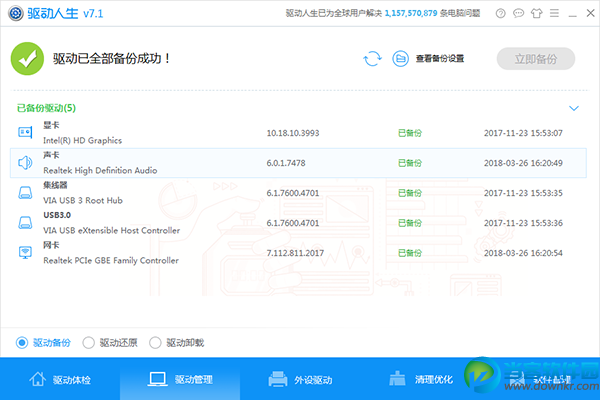
Task: Collapse the 已备份驱动 list chevron
Action: (574, 108)
